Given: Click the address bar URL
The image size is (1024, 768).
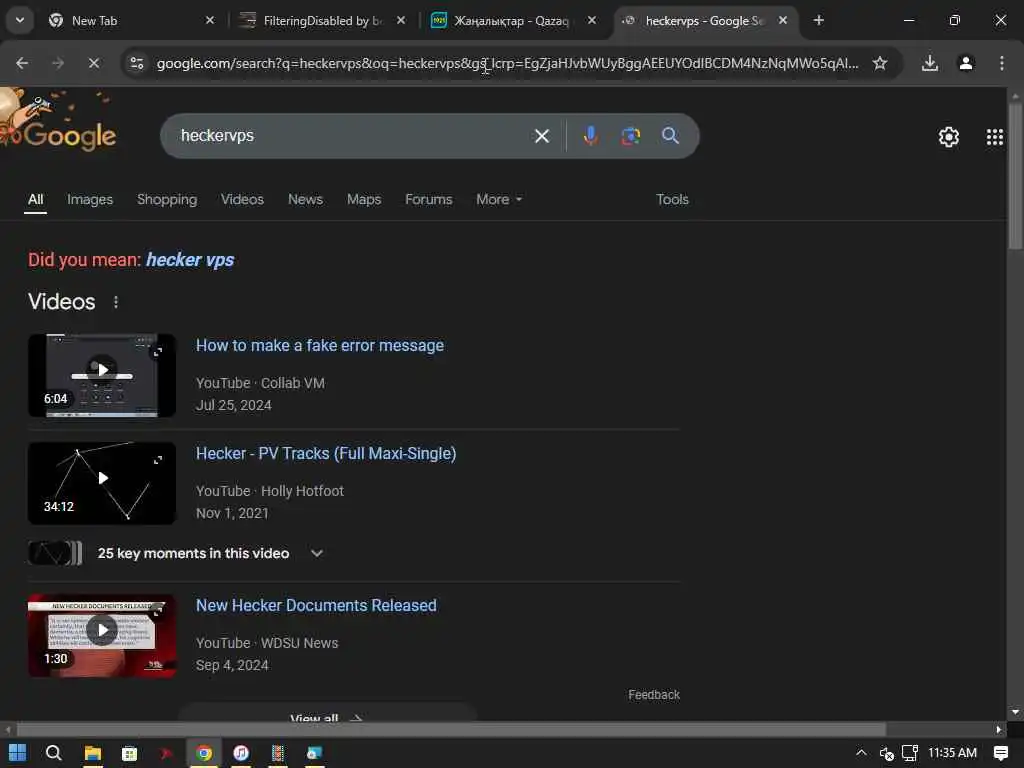Looking at the screenshot, I should pos(507,63).
